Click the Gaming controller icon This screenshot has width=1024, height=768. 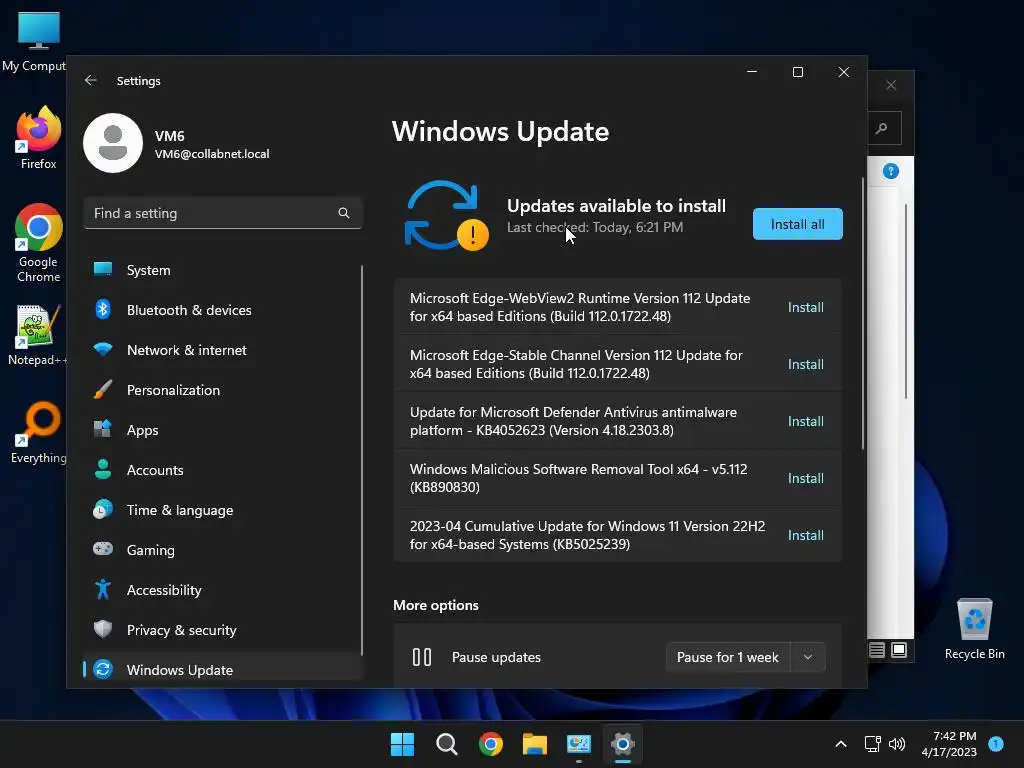pyautogui.click(x=103, y=549)
